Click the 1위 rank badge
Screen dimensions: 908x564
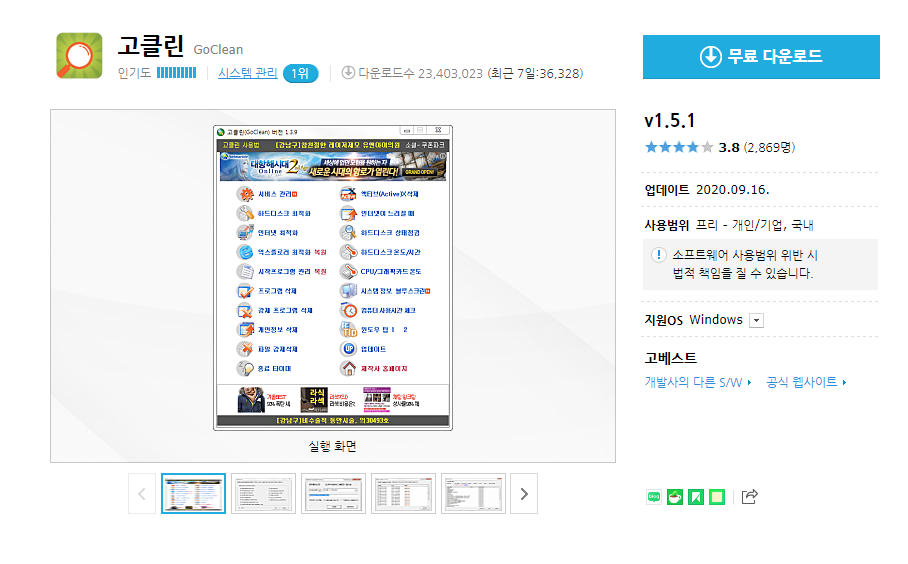point(300,74)
